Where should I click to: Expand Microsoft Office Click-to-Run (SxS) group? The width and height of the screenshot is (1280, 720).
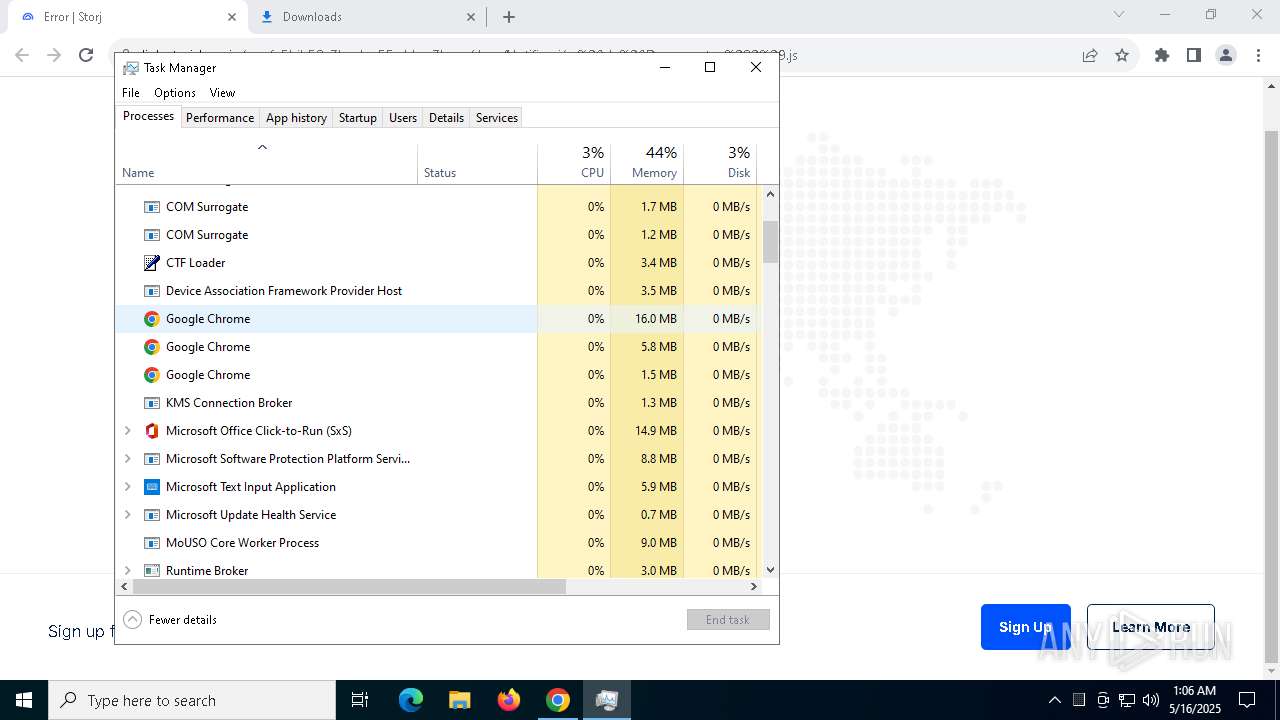coord(127,431)
